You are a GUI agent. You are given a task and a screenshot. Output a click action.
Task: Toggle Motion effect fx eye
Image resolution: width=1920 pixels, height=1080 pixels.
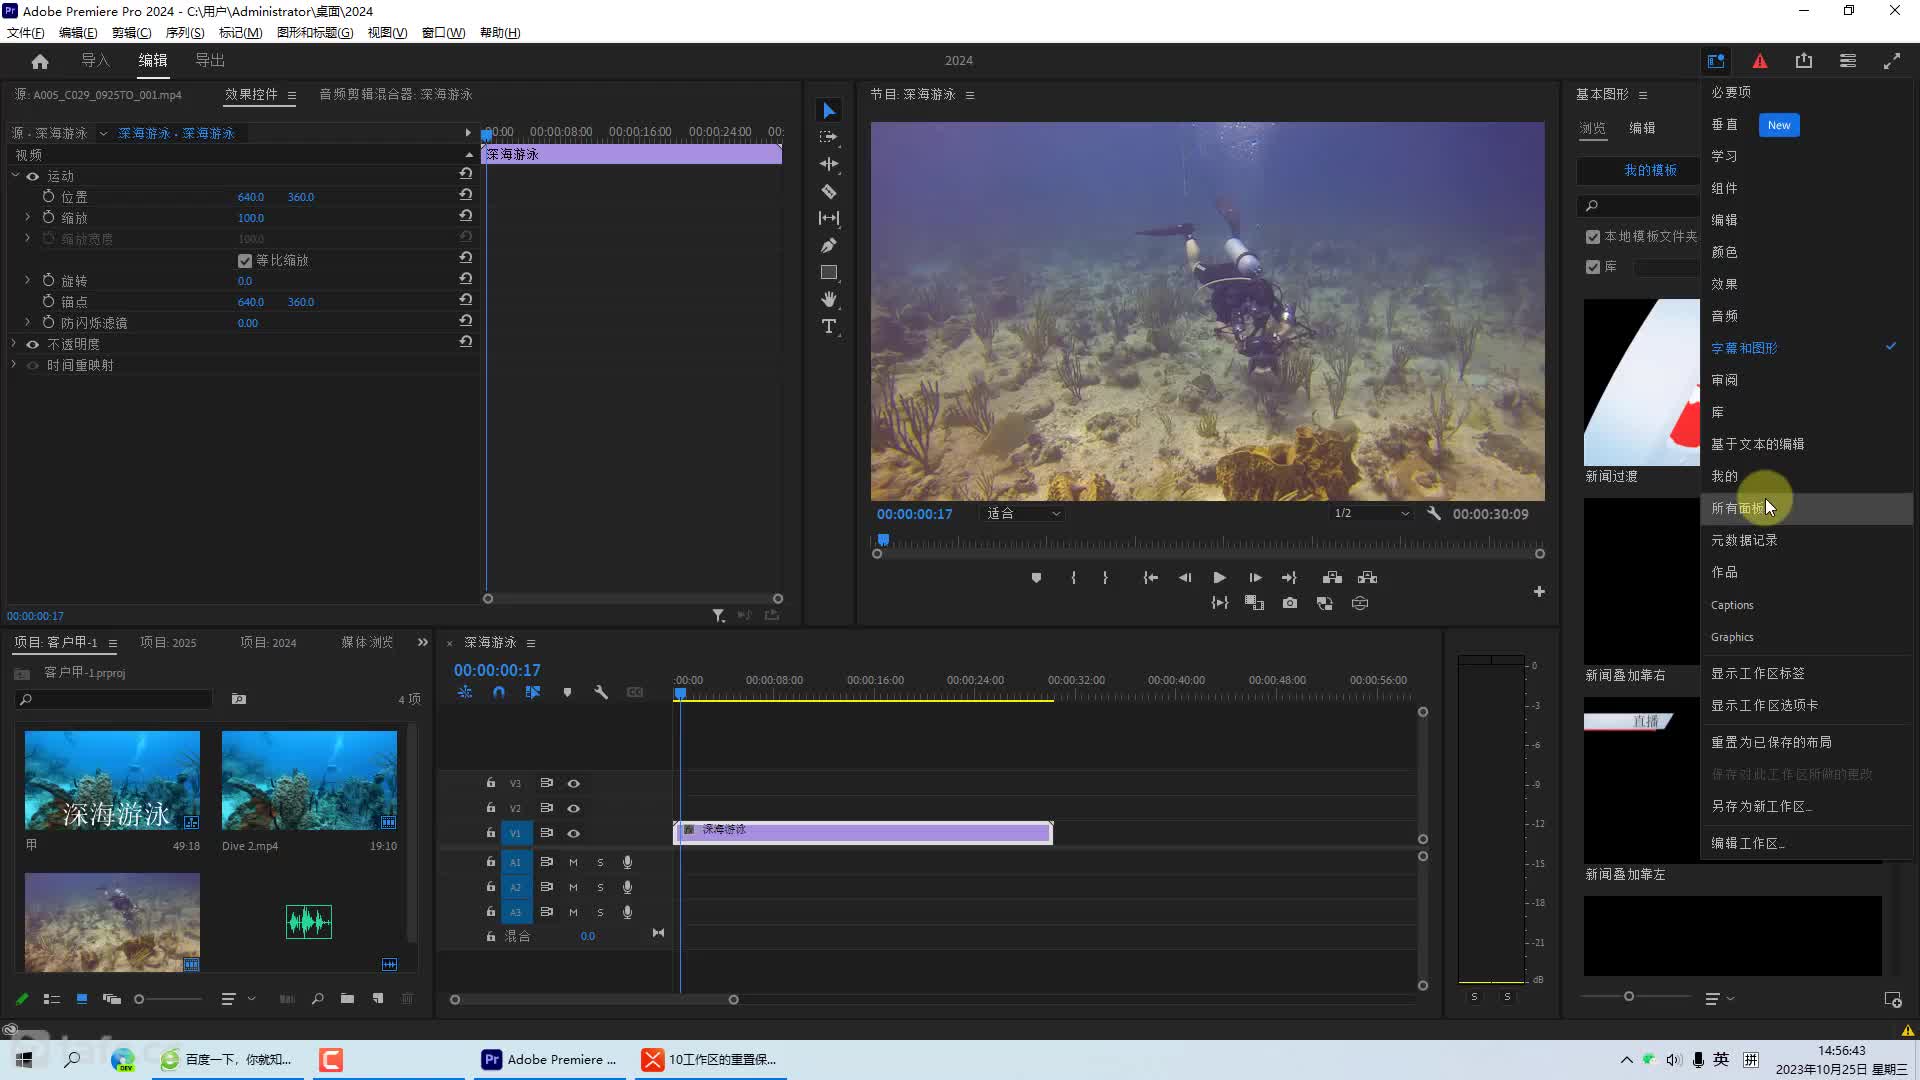point(32,176)
